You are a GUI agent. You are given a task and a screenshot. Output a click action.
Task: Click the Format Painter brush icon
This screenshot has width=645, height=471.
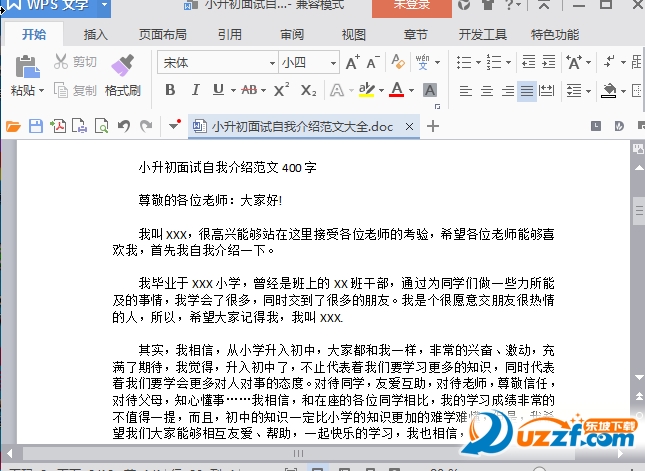point(122,66)
